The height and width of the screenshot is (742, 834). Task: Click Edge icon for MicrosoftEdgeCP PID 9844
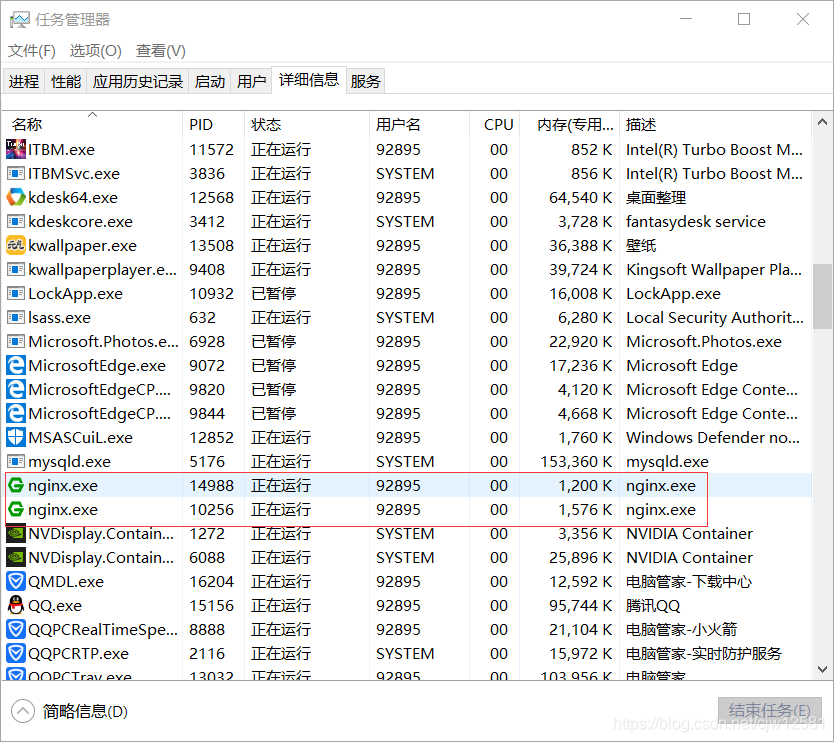[15, 413]
